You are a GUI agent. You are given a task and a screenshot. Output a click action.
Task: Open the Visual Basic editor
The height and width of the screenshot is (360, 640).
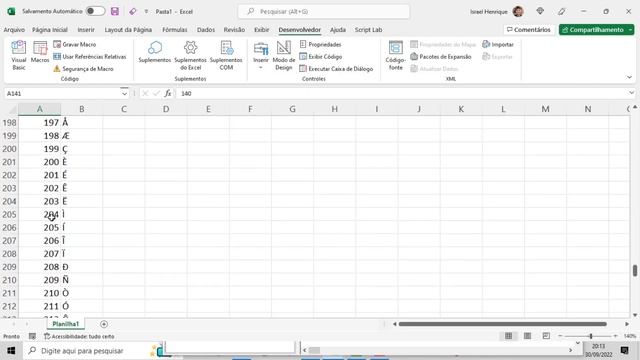coord(19,56)
